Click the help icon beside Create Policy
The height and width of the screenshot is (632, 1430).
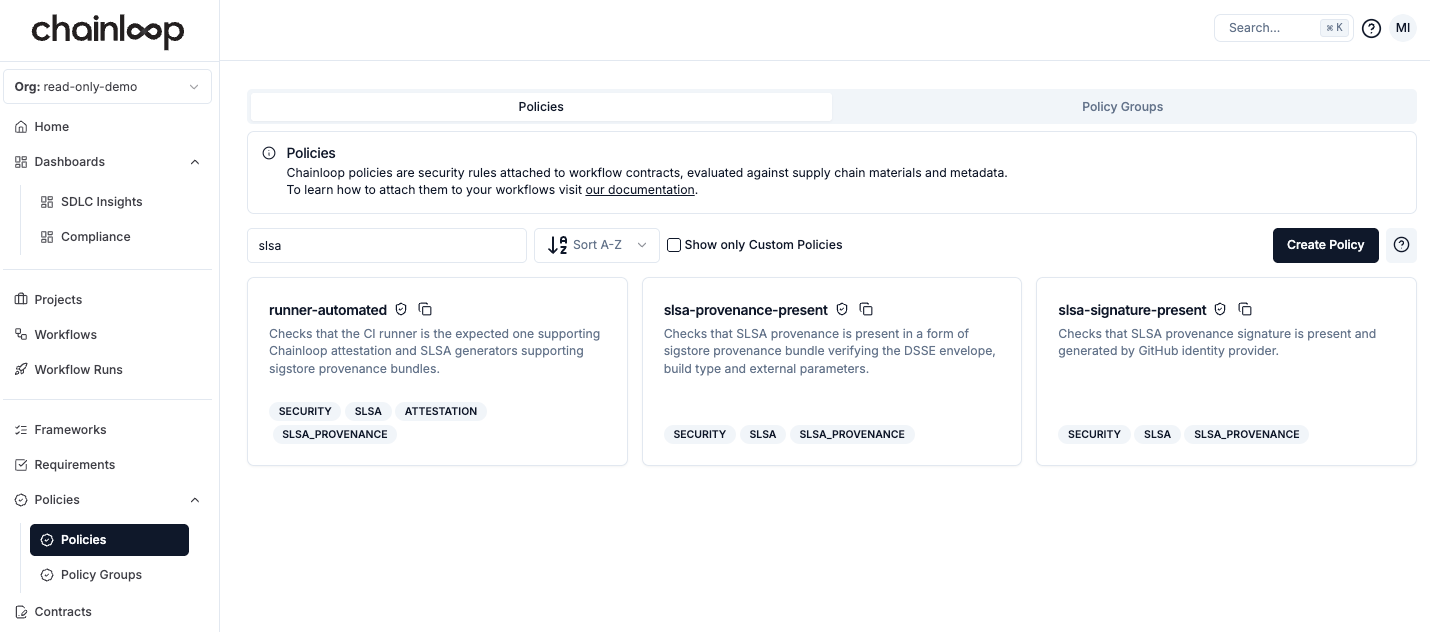click(1401, 245)
